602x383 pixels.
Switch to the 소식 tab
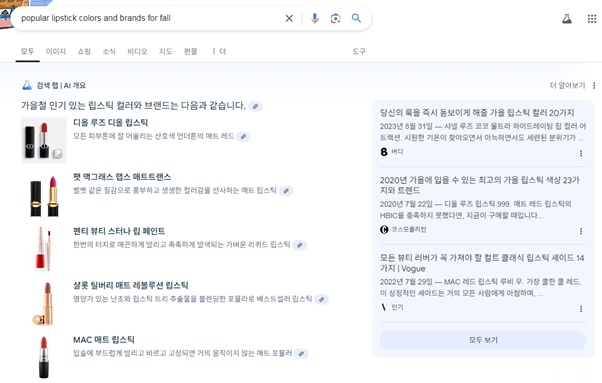click(109, 51)
